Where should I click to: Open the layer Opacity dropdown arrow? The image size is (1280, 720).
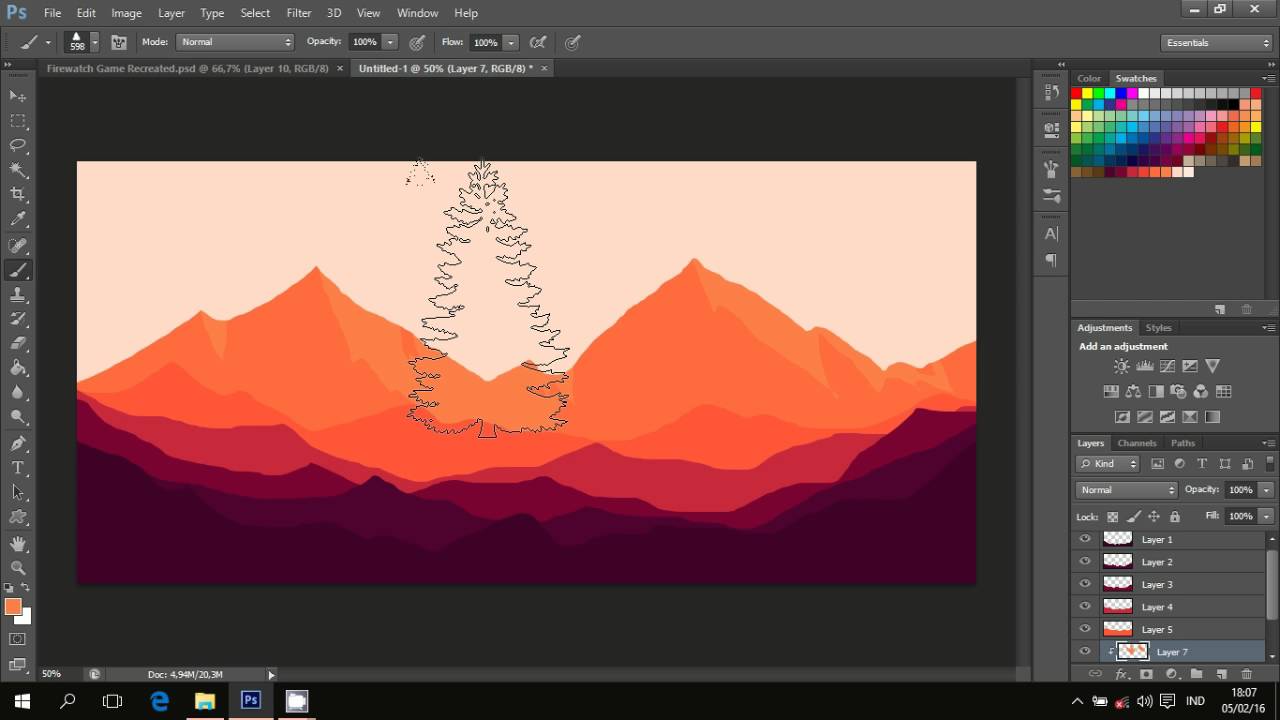coord(1266,490)
